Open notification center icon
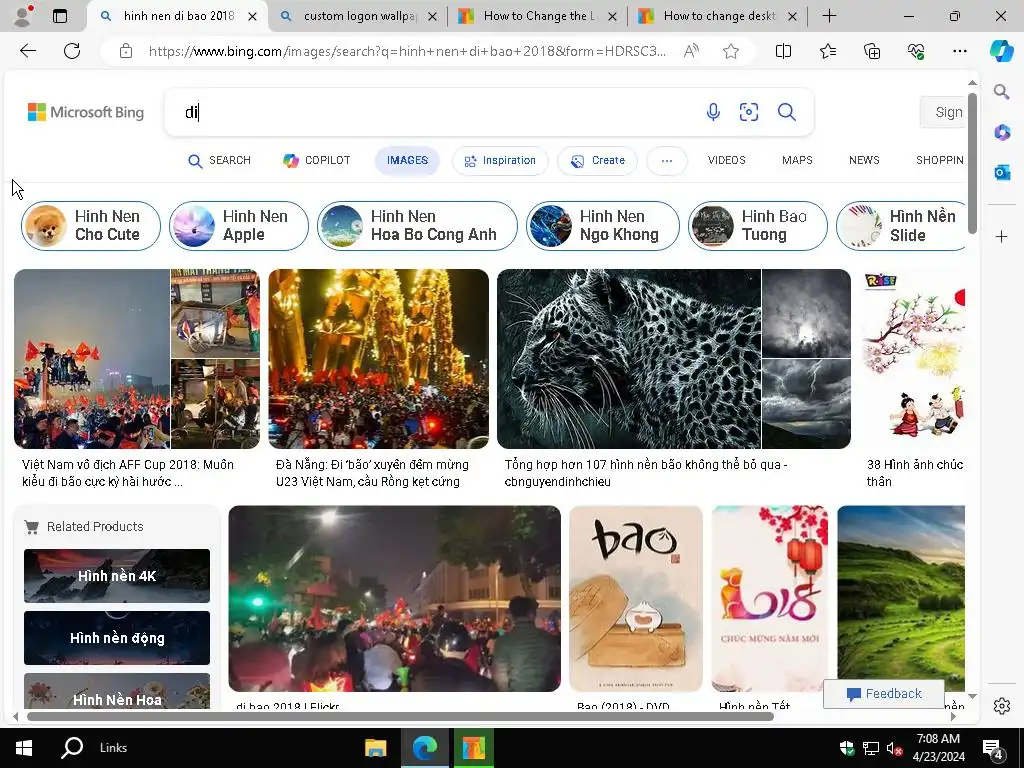 [x=993, y=748]
